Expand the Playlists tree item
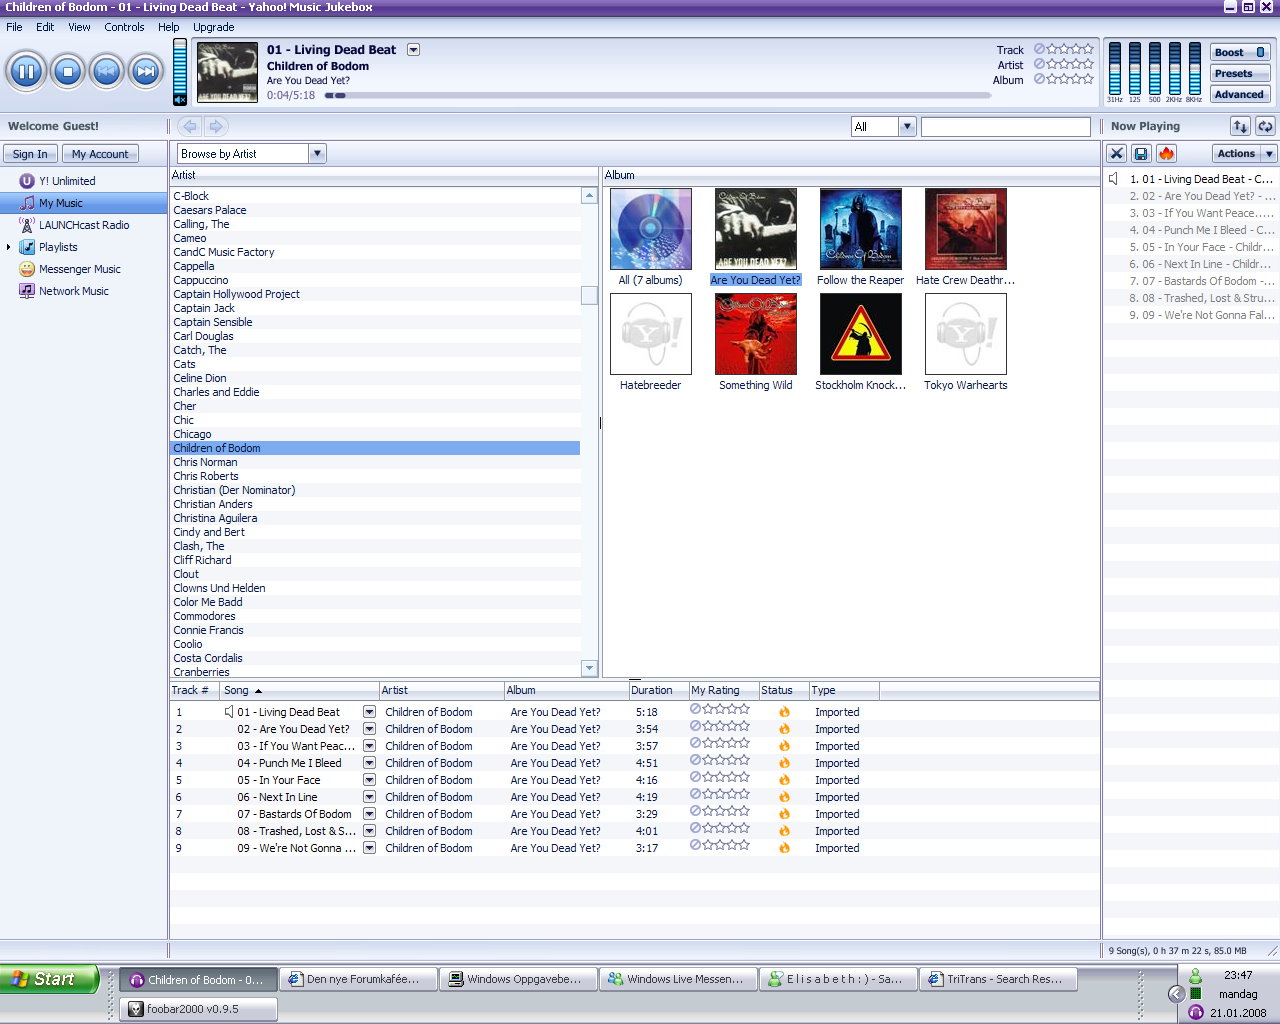The height and width of the screenshot is (1024, 1280). click(x=8, y=247)
